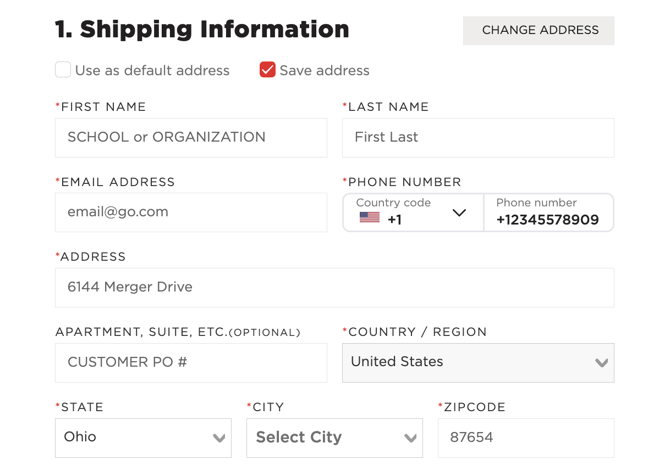This screenshot has width=670, height=471.
Task: Uncheck the Save address checkbox
Action: (x=267, y=70)
